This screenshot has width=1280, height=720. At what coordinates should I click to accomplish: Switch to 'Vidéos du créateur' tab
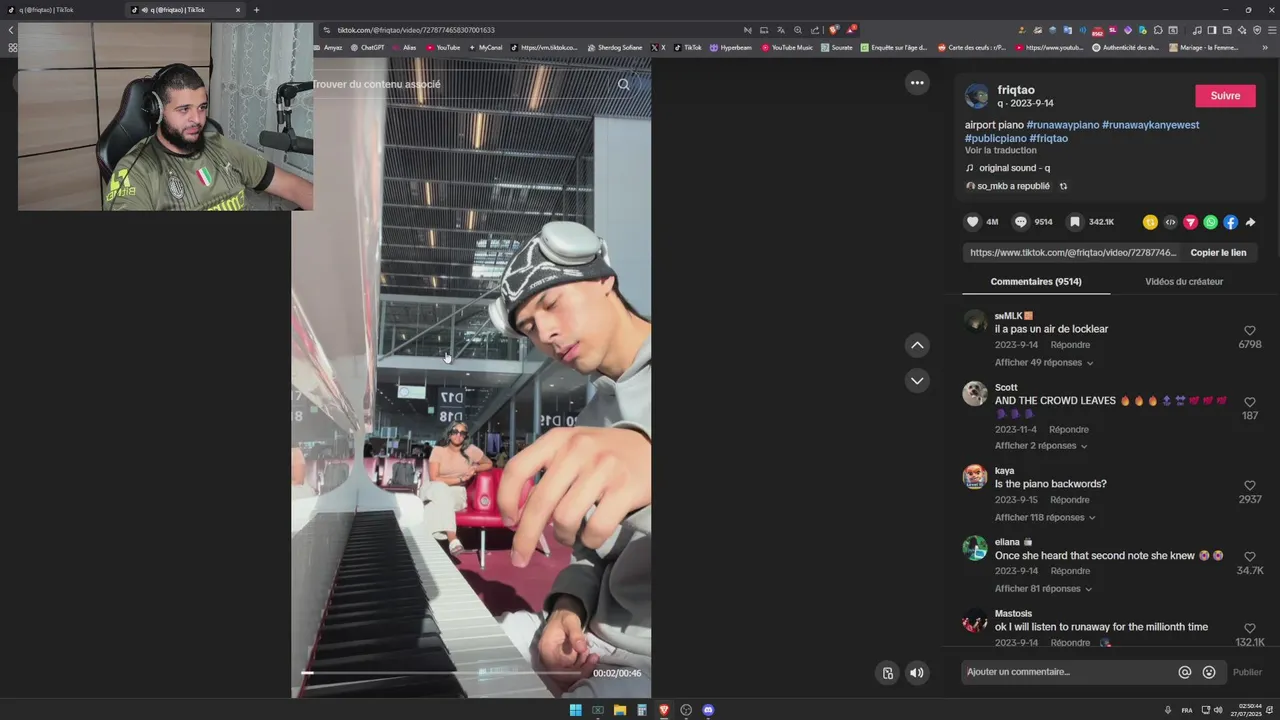[x=1184, y=282]
